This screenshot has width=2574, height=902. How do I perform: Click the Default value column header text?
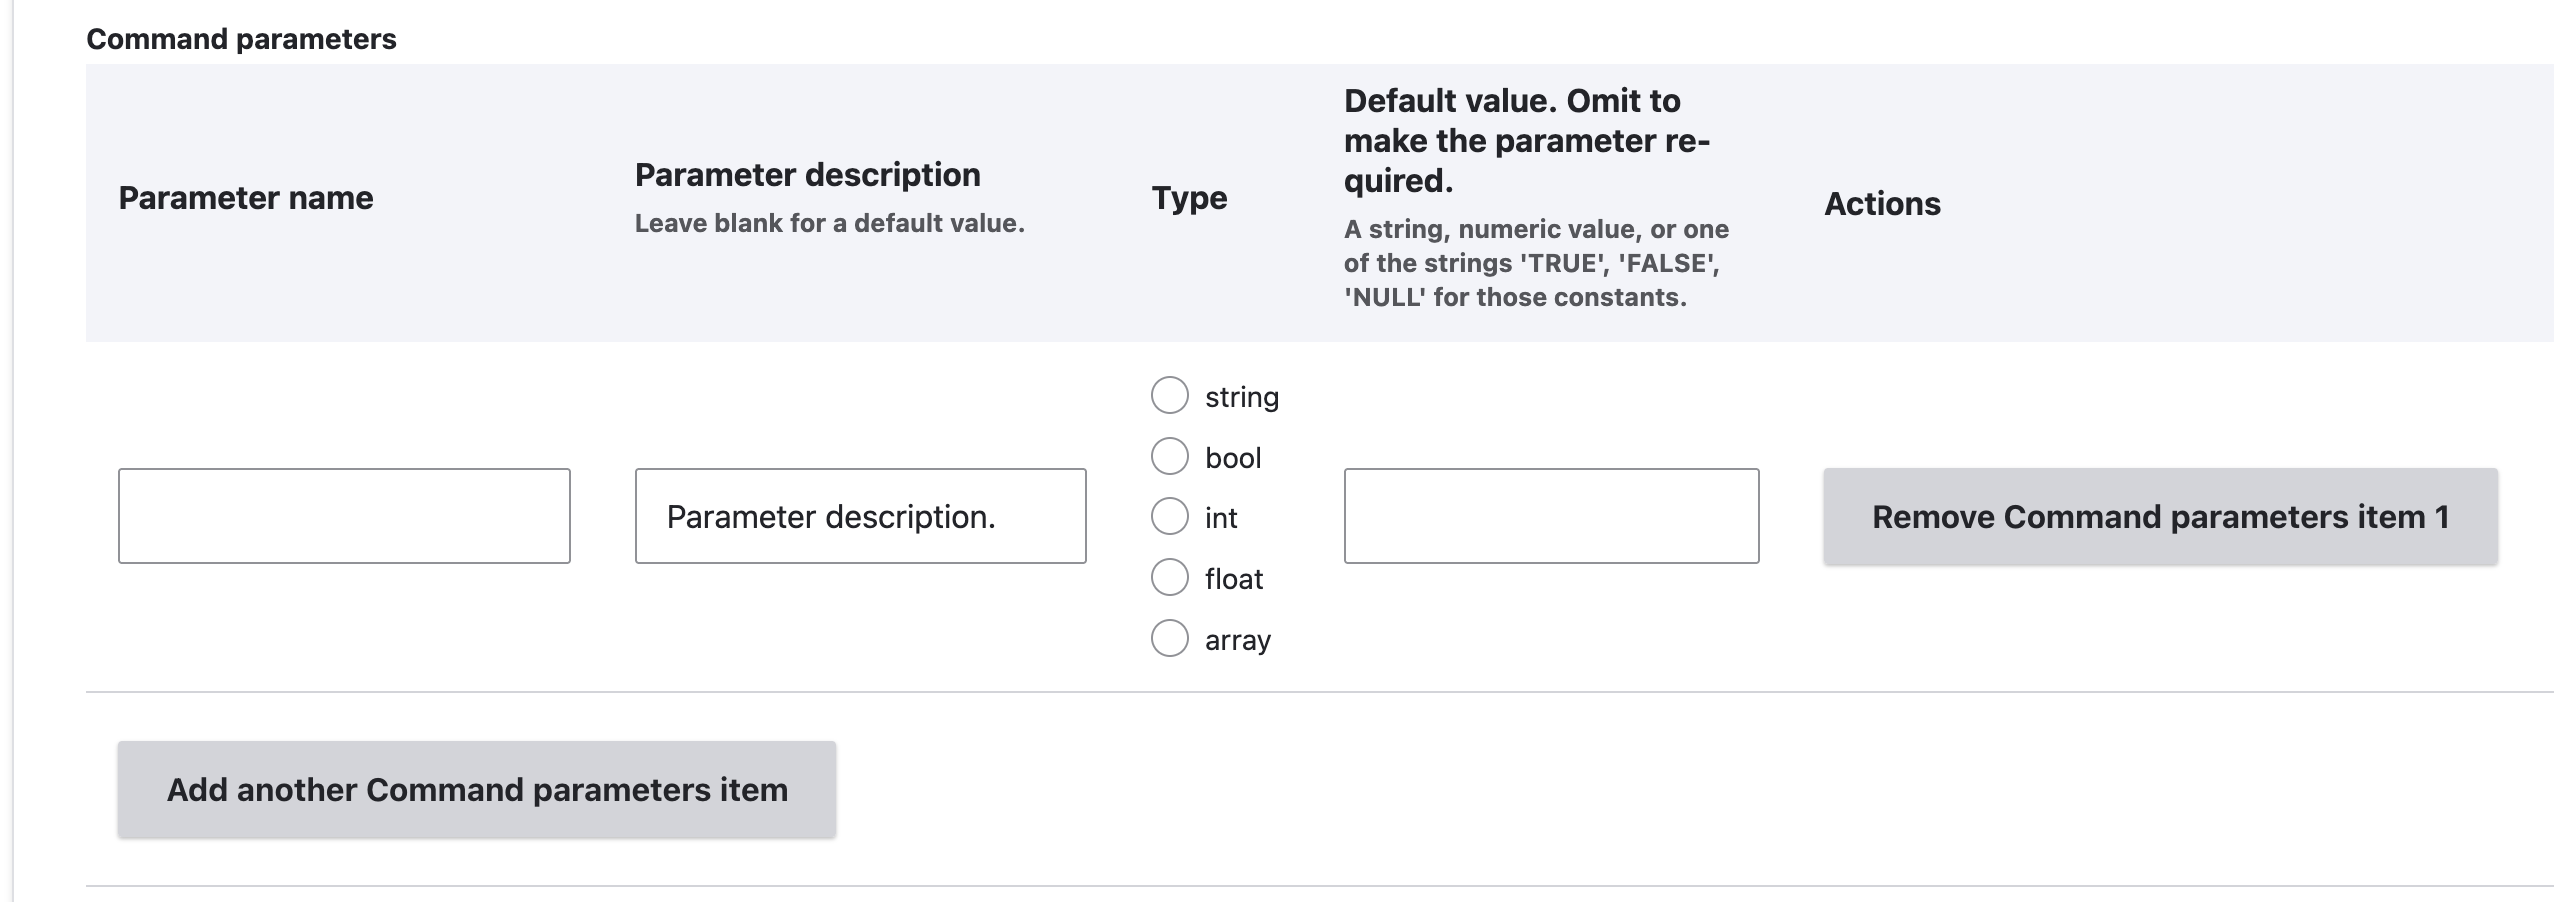1527,141
